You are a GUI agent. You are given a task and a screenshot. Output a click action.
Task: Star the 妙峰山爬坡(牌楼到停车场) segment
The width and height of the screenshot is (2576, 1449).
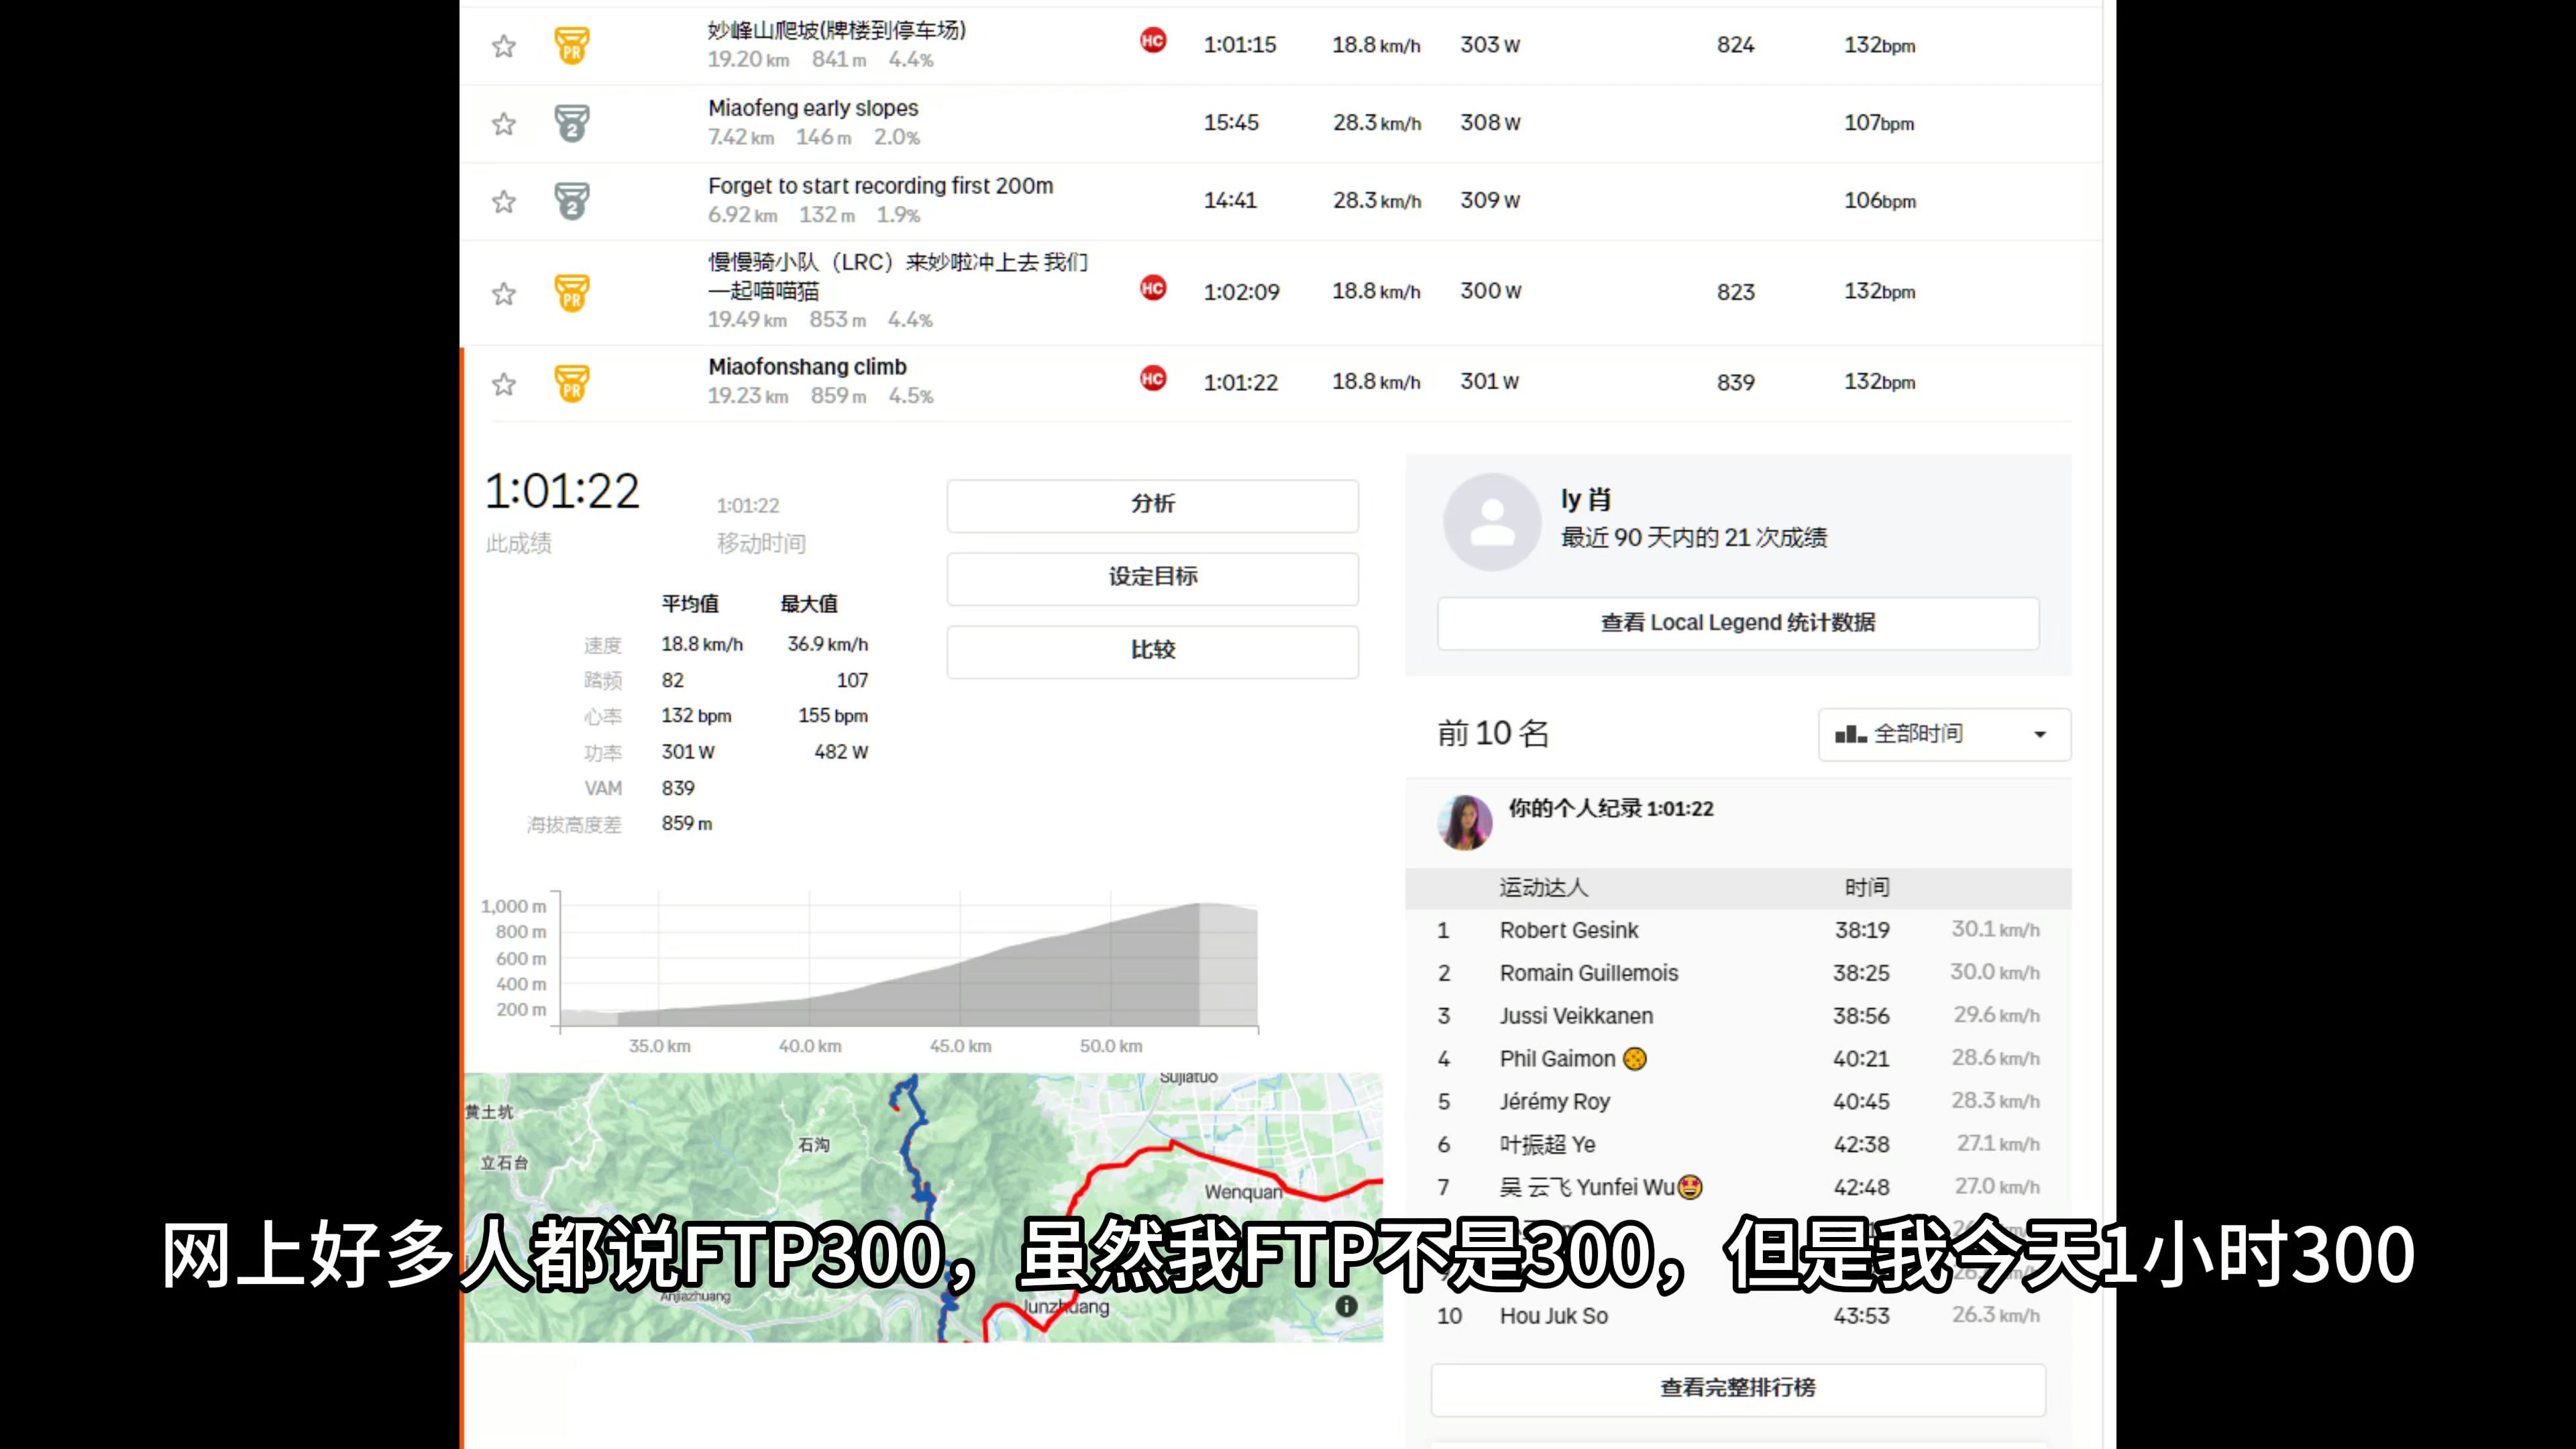504,46
